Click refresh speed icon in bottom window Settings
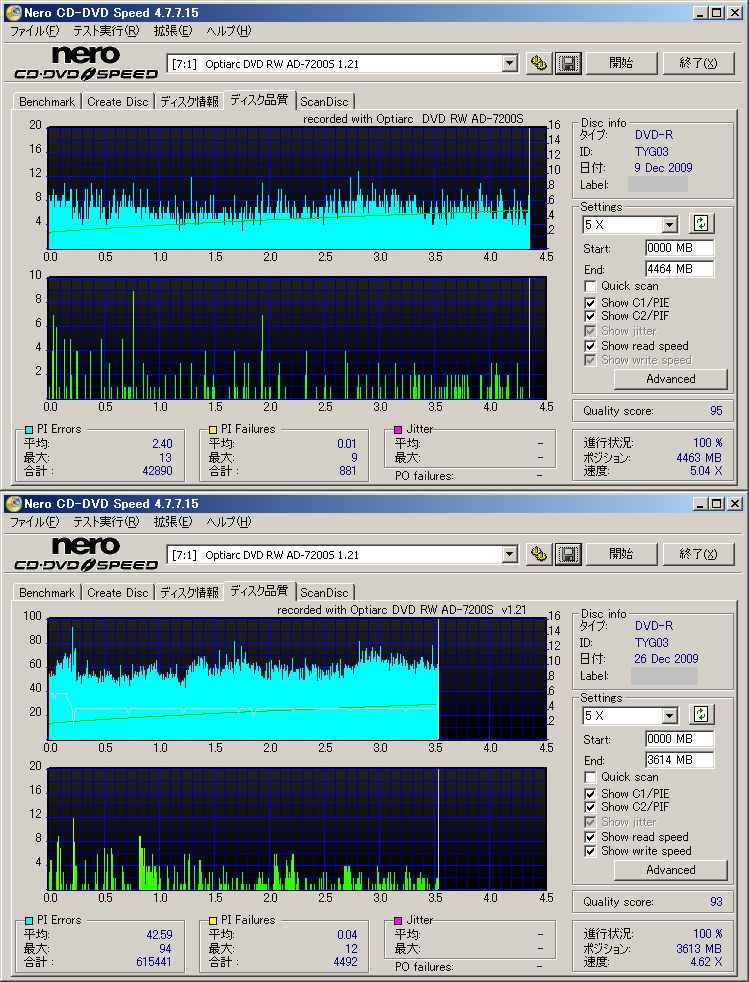Viewport: 749px width, 982px height. (x=701, y=715)
